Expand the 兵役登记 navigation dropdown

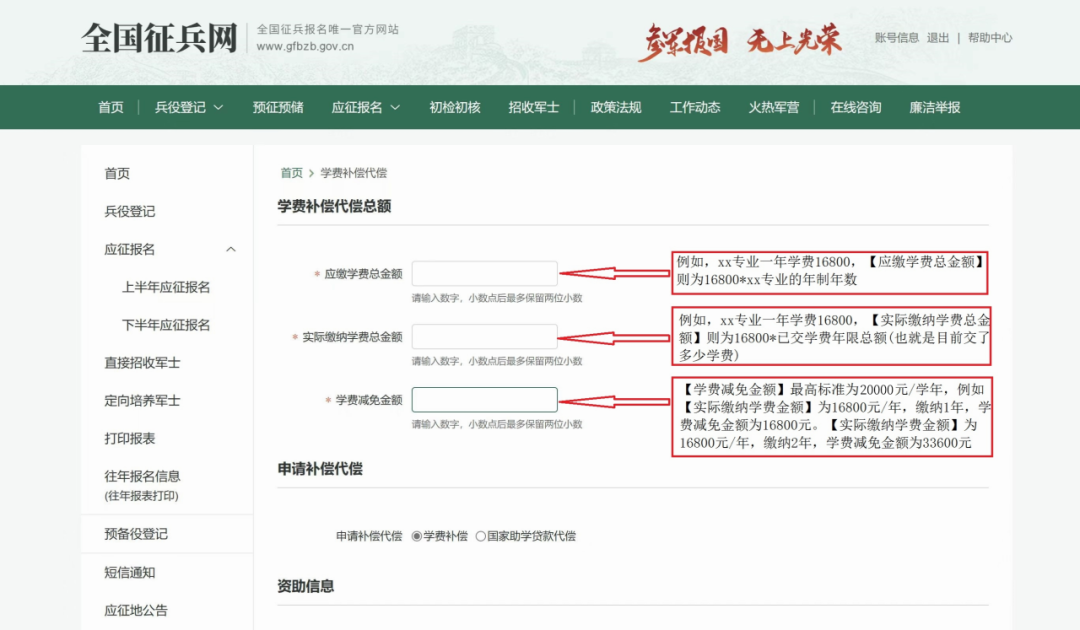click(x=188, y=107)
